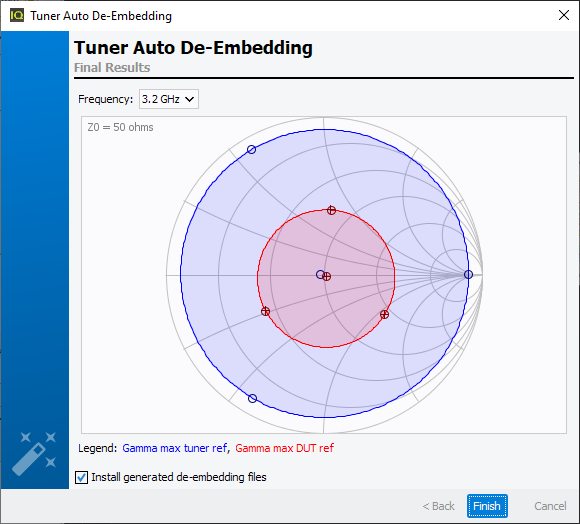The image size is (580, 524).
Task: Click Gamma max tuner ref legend label
Action: click(175, 448)
